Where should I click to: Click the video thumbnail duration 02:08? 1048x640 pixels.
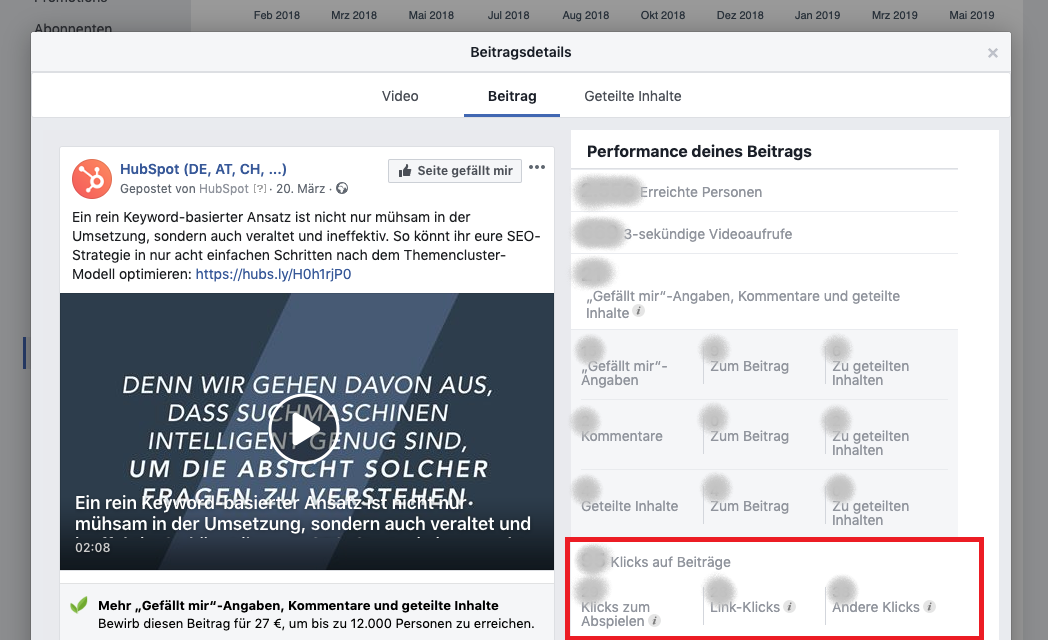coord(92,548)
